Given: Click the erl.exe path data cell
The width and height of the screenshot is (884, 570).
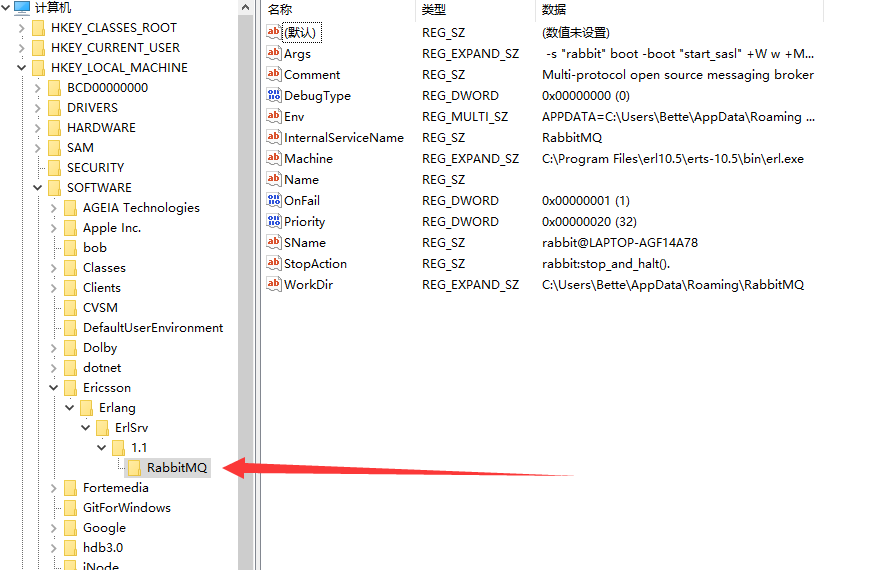Looking at the screenshot, I should coord(673,159).
